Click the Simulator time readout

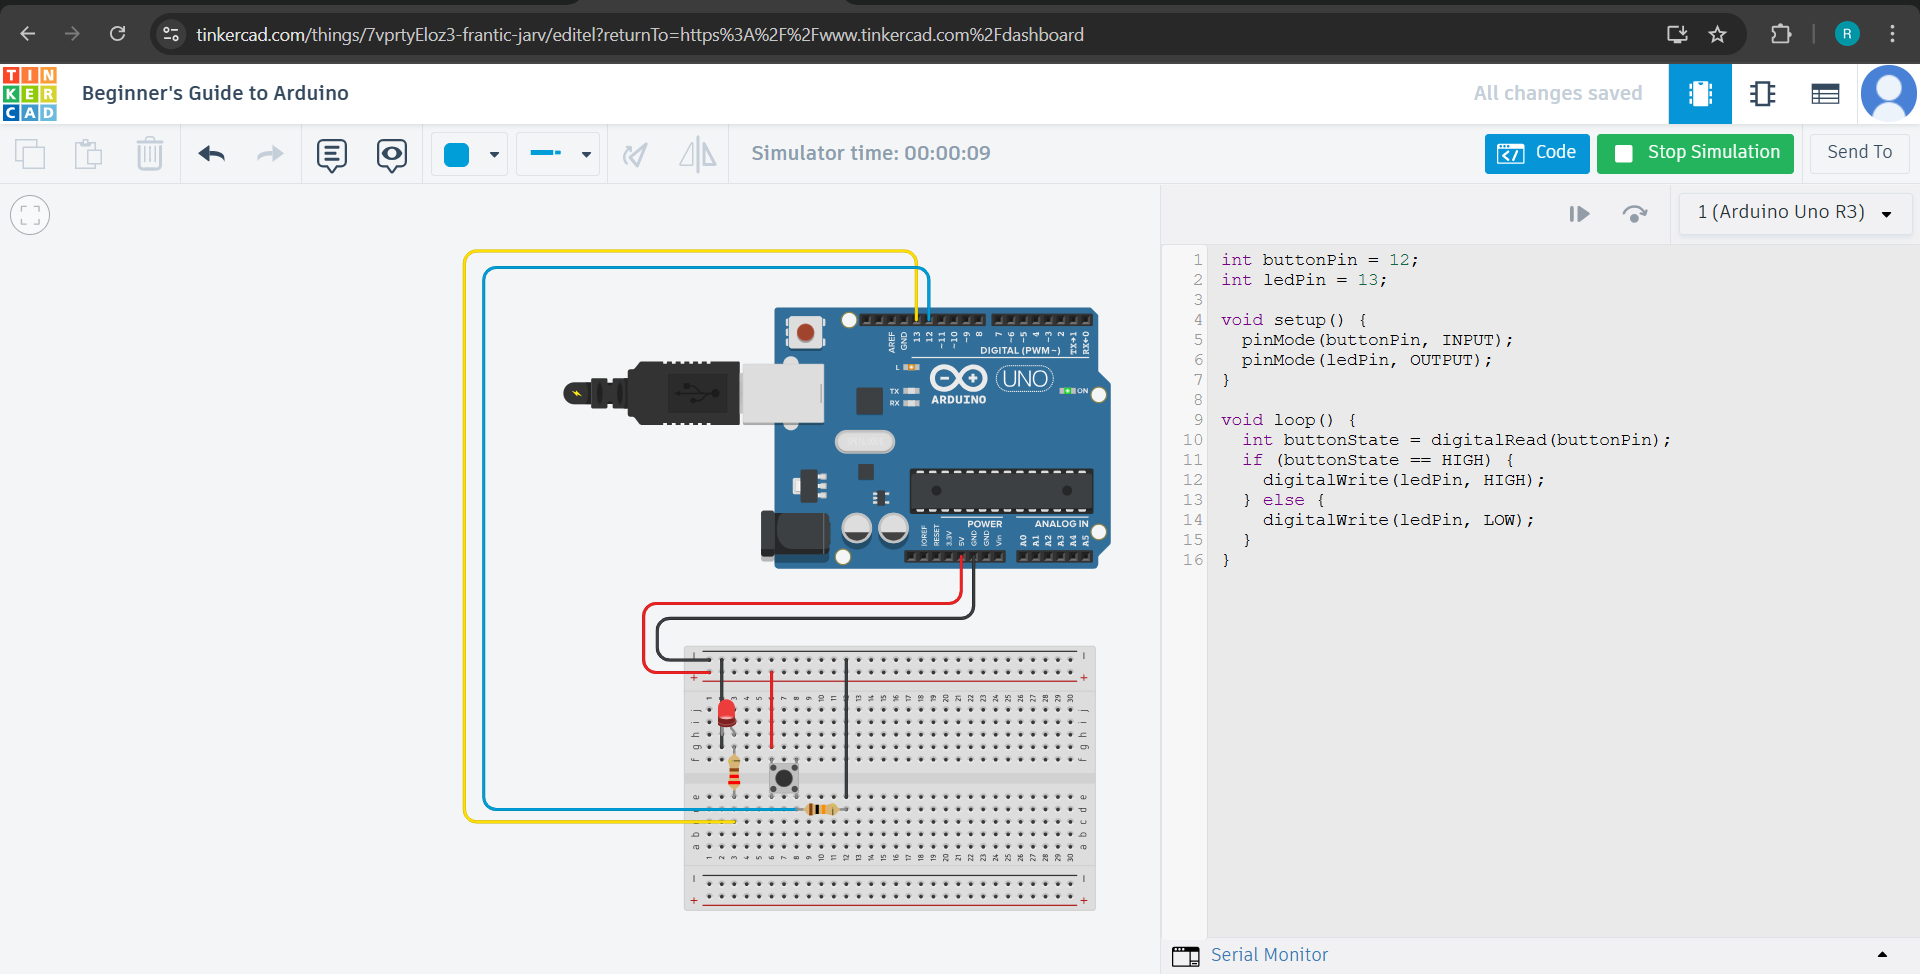pyautogui.click(x=871, y=153)
